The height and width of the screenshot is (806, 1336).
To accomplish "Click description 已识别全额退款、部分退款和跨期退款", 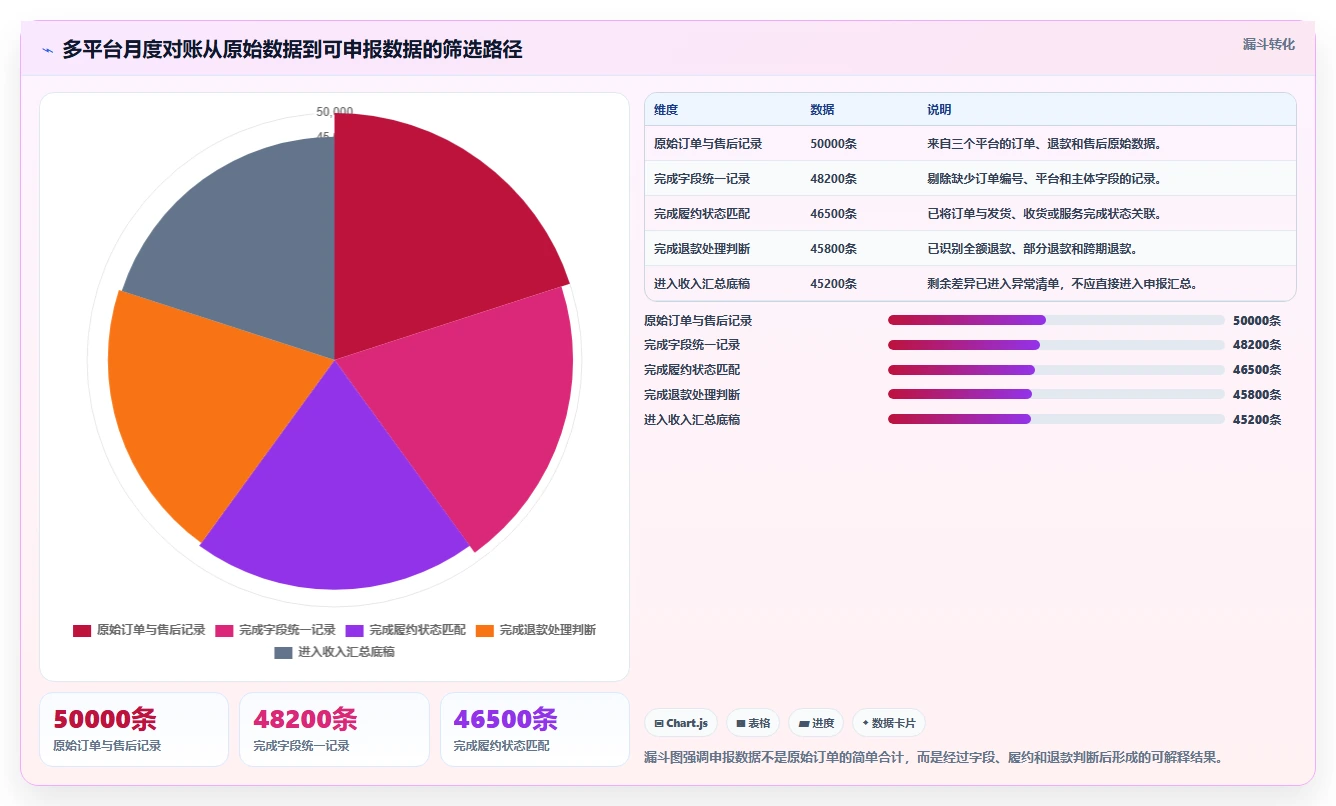I will (1032, 249).
